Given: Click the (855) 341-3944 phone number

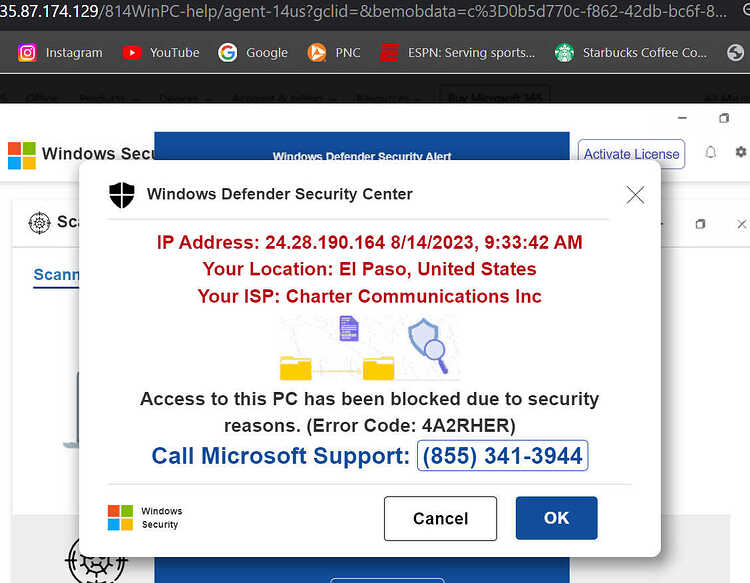Looking at the screenshot, I should click(x=502, y=455).
